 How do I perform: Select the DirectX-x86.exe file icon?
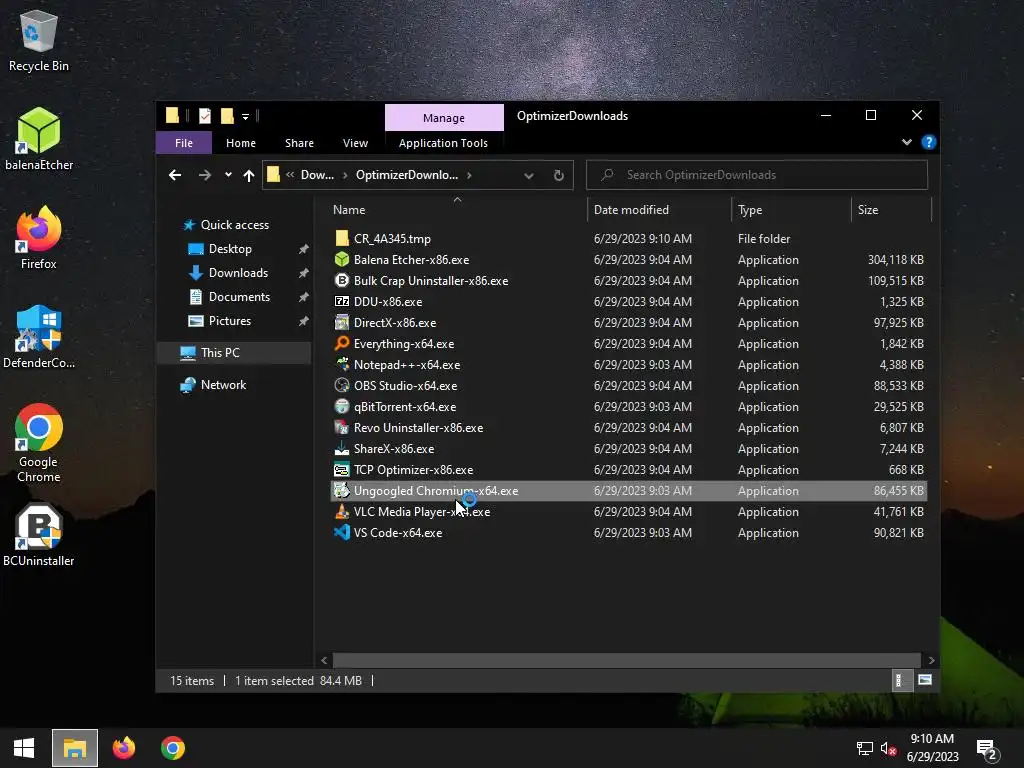click(342, 322)
